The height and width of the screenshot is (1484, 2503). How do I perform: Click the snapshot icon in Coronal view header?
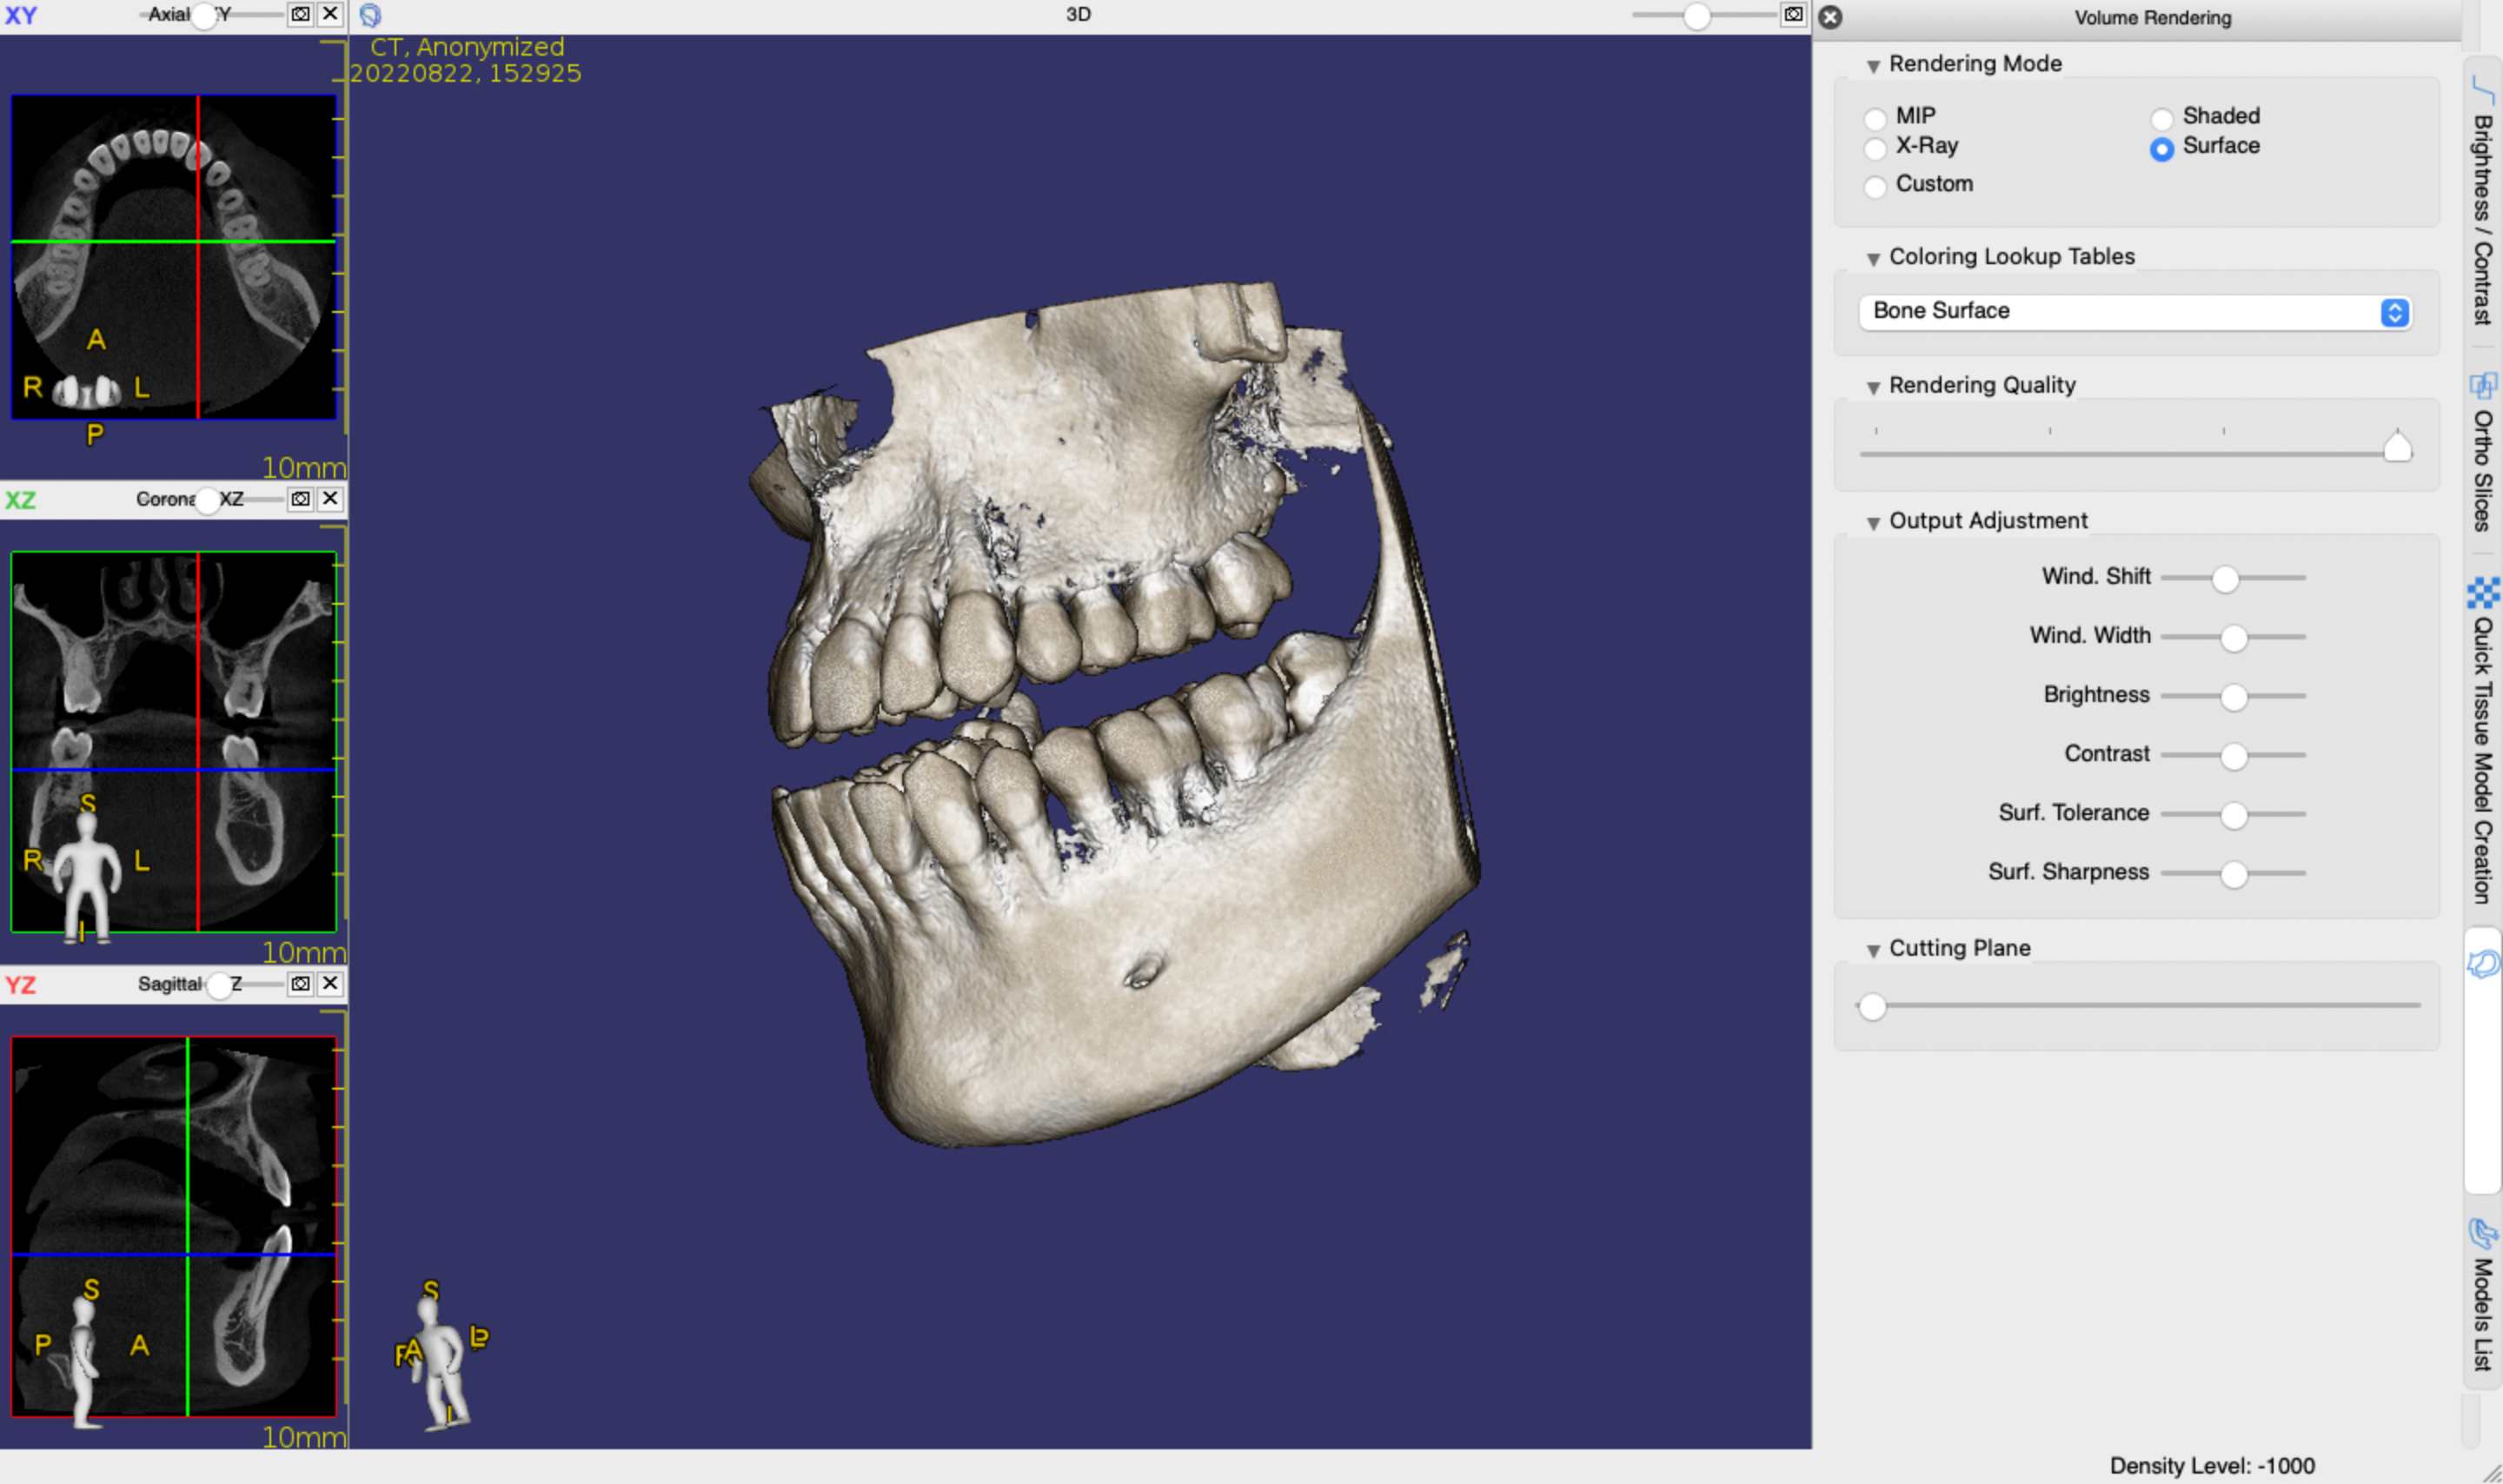coord(300,498)
